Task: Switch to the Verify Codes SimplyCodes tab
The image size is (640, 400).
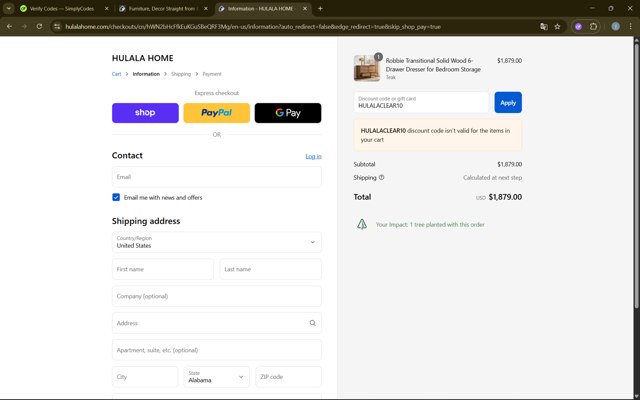Action: 61,8
